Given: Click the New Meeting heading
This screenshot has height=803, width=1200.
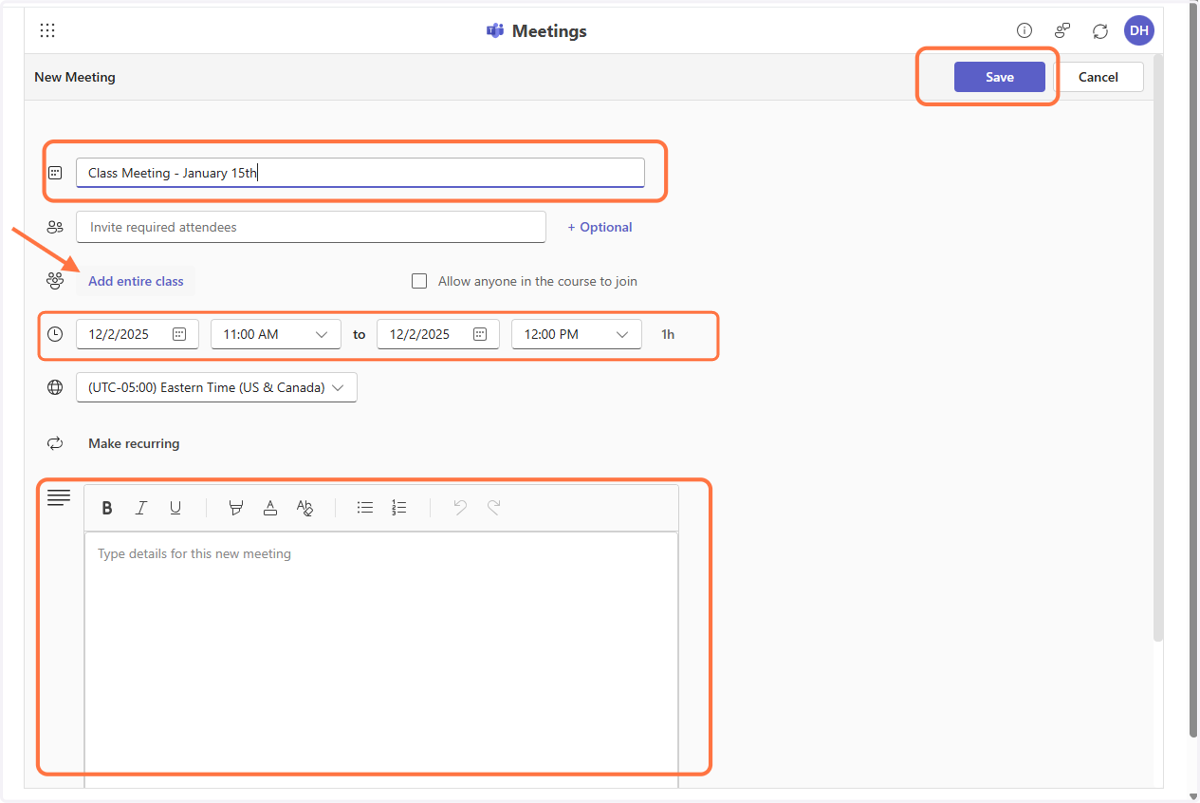Looking at the screenshot, I should pyautogui.click(x=75, y=77).
